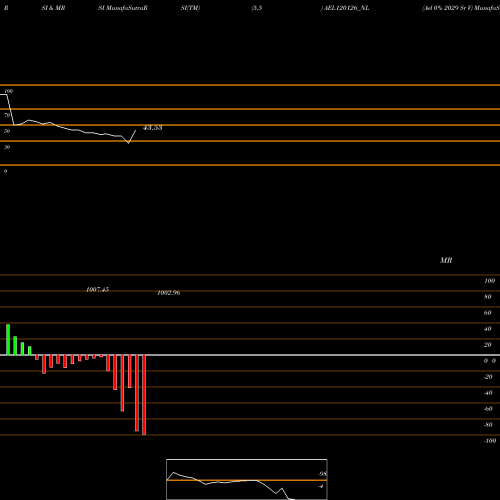Click the -98 label in mini chart
This screenshot has width=500, height=500.
click(322, 474)
